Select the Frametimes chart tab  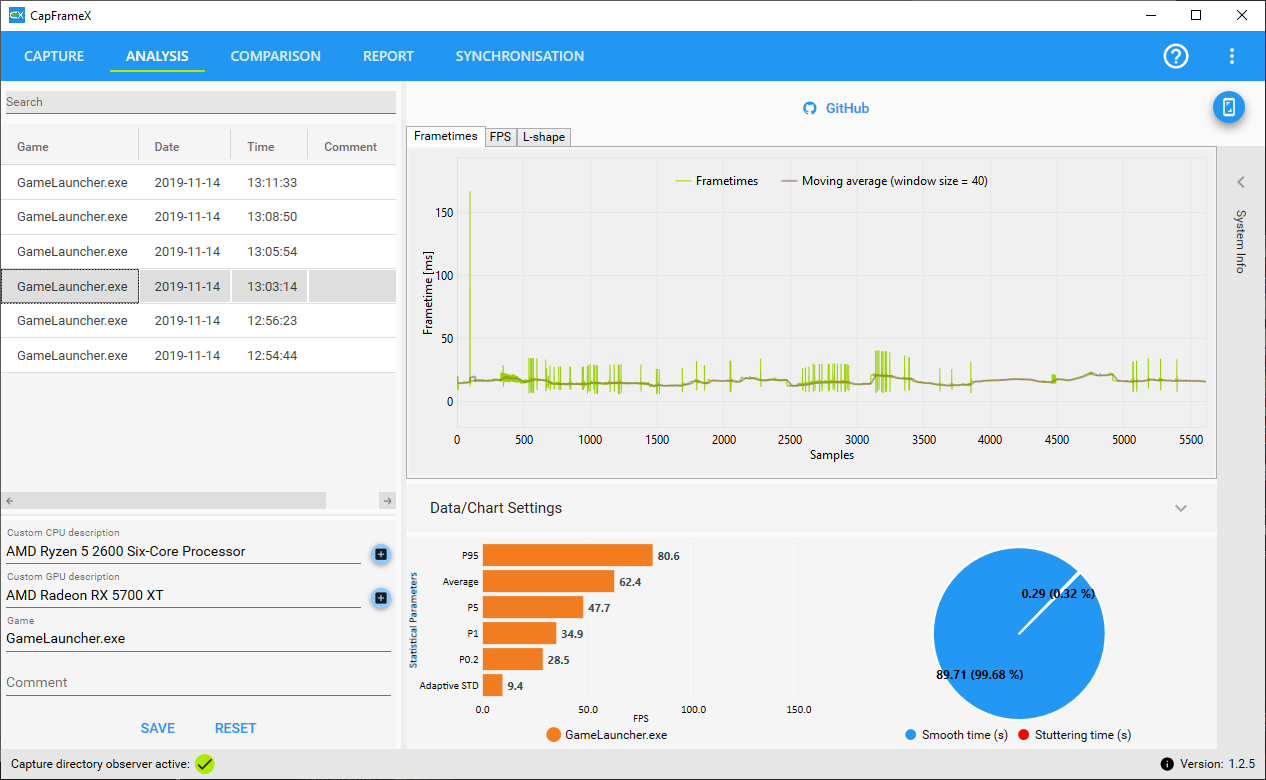tap(446, 136)
